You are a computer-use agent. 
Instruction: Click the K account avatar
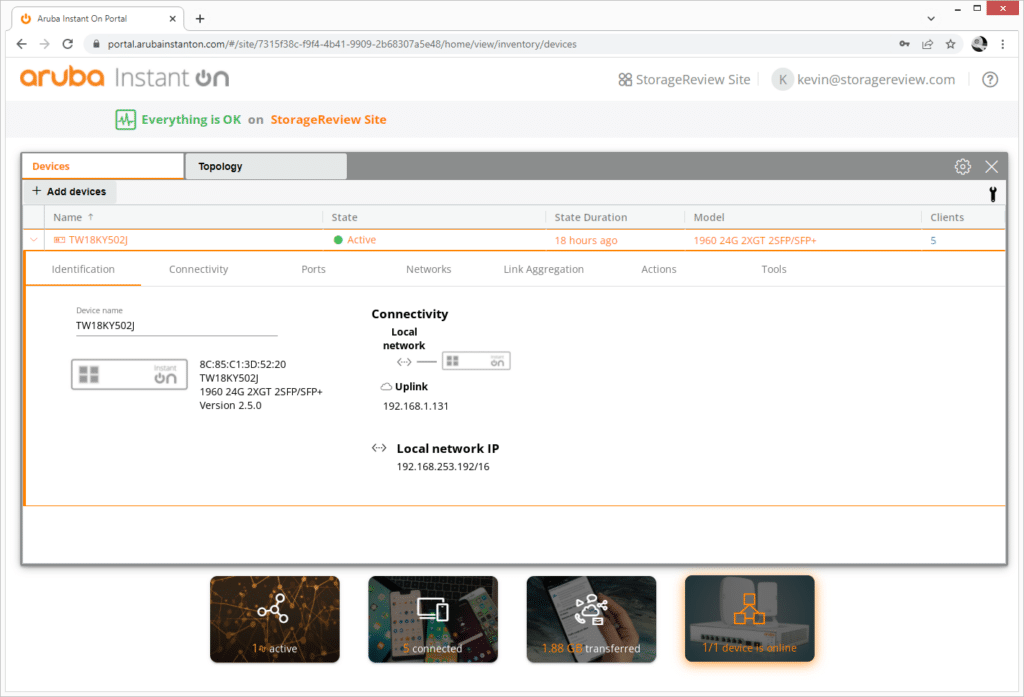(782, 80)
